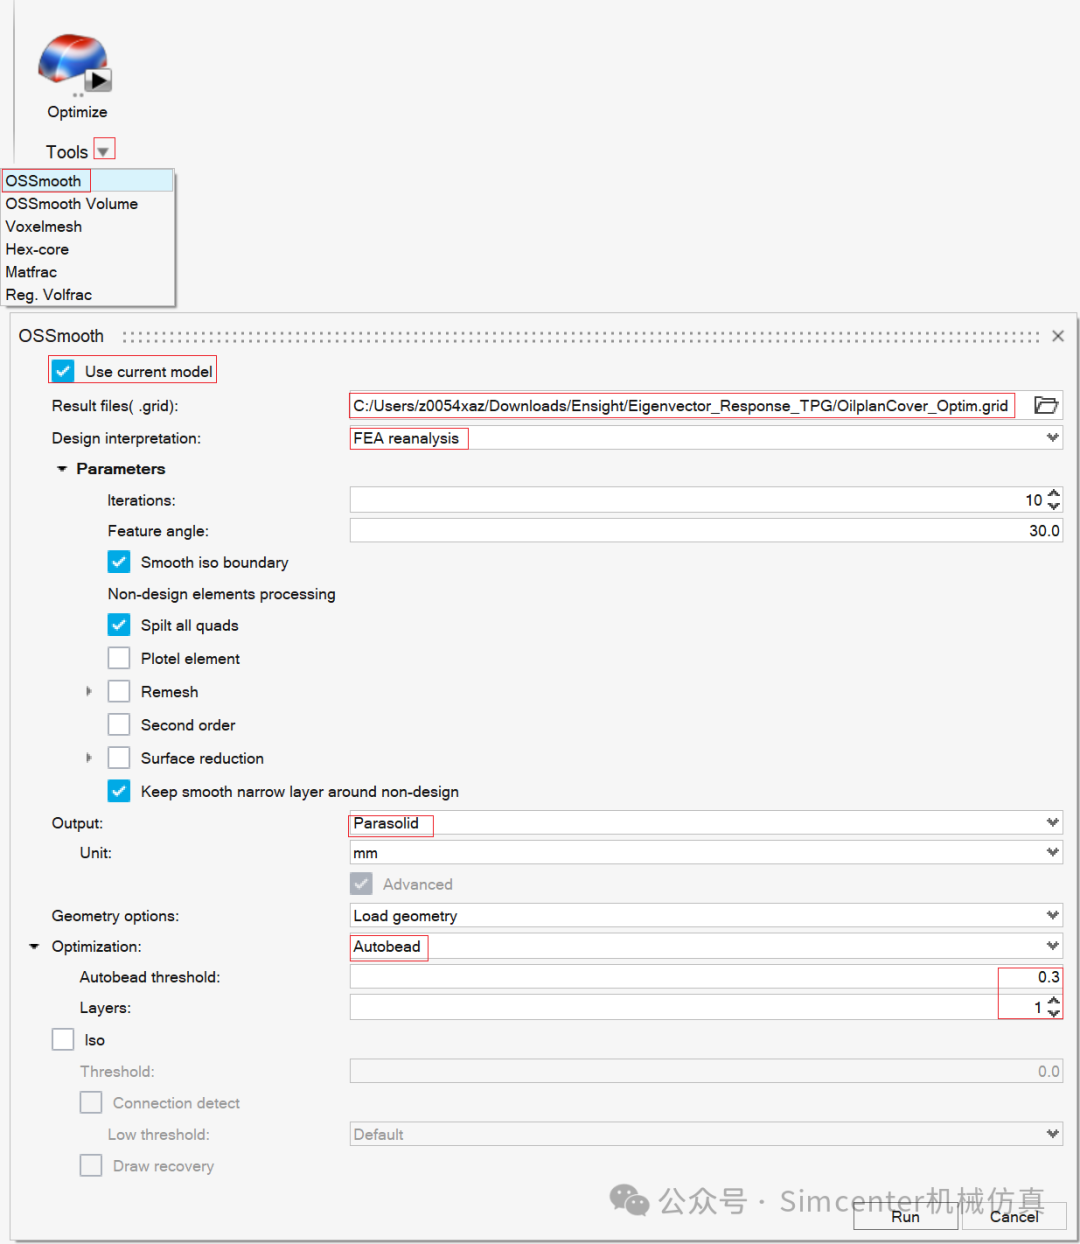1080x1244 pixels.
Task: Click the Feature angle field
Action: coord(706,531)
